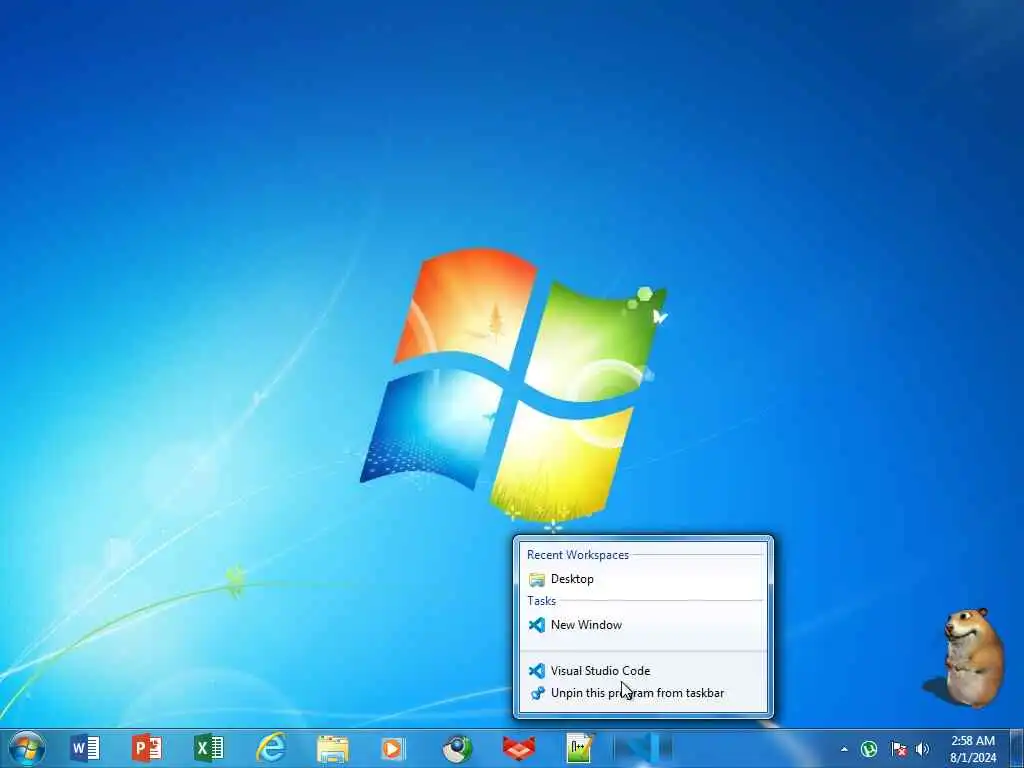Choose New Window in the jump list
Image resolution: width=1024 pixels, height=768 pixels.
point(643,625)
